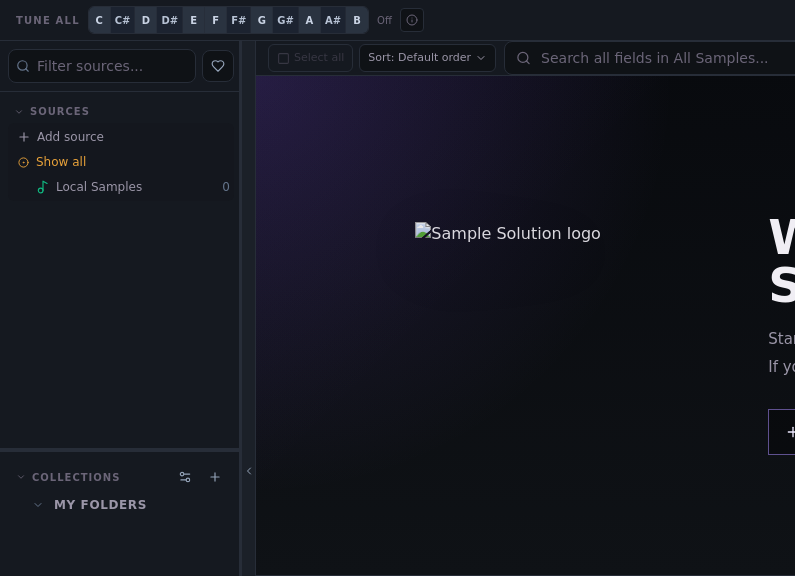Click the search magnifier in sample search
The image size is (795, 576).
(x=524, y=58)
